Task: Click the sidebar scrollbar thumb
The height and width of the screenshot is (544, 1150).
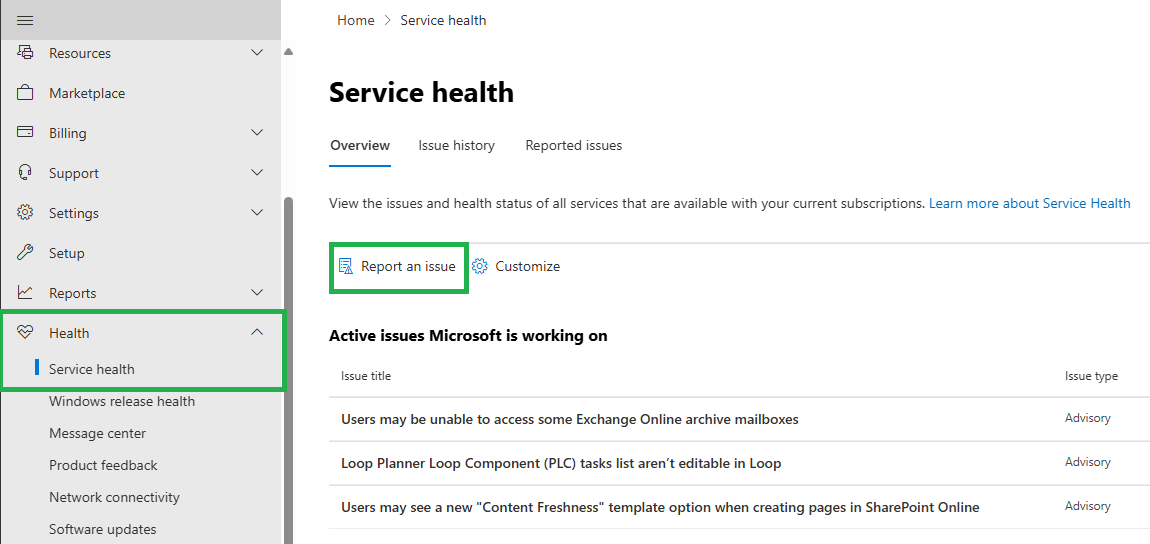Action: point(288,370)
